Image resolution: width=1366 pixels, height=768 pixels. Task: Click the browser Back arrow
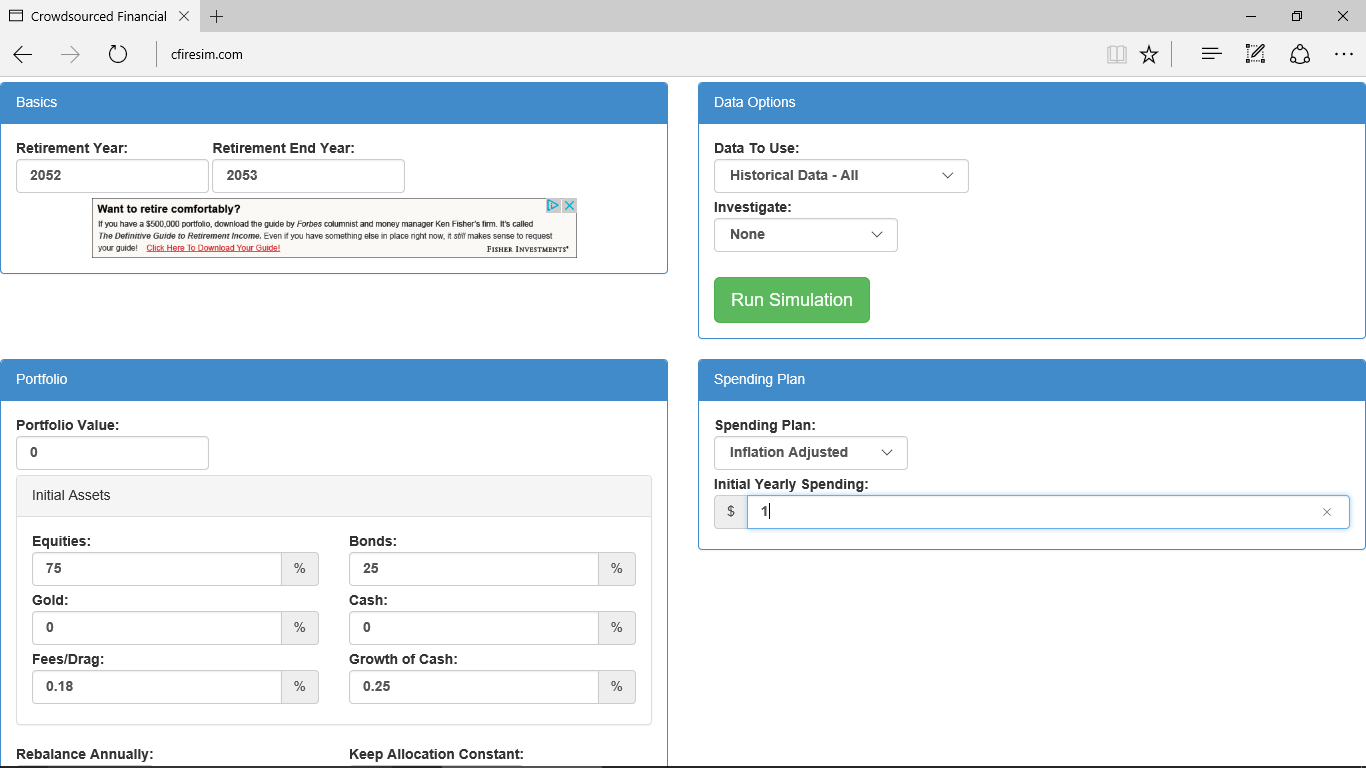(x=23, y=55)
